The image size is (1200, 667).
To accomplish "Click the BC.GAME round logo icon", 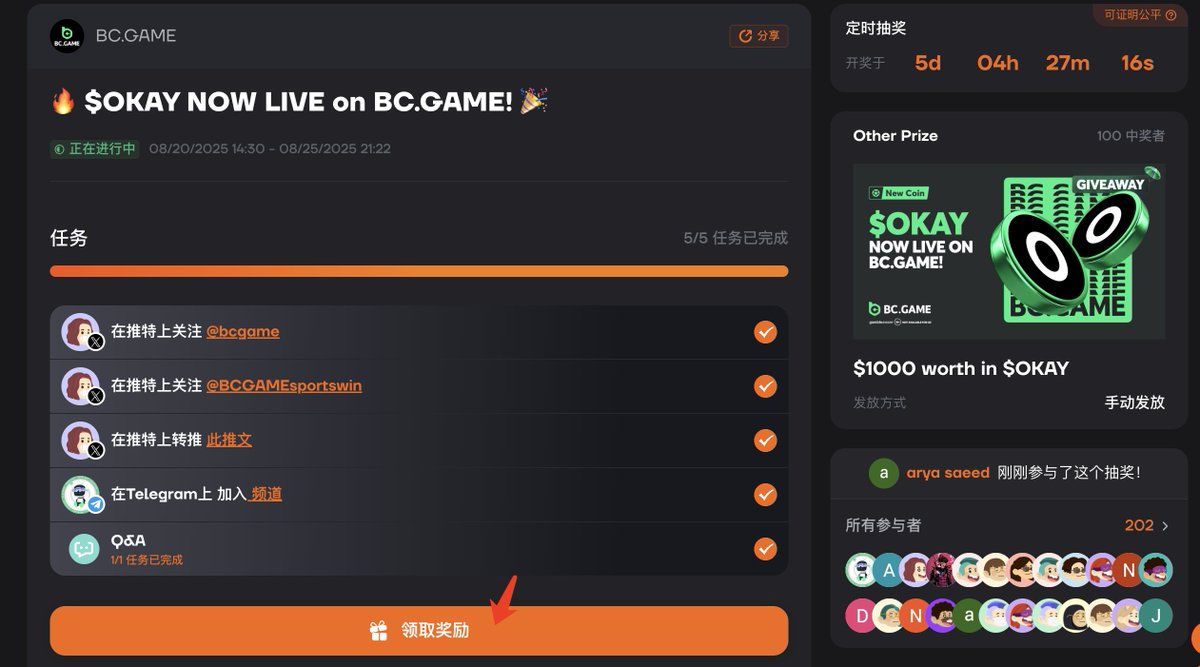I will click(x=67, y=36).
